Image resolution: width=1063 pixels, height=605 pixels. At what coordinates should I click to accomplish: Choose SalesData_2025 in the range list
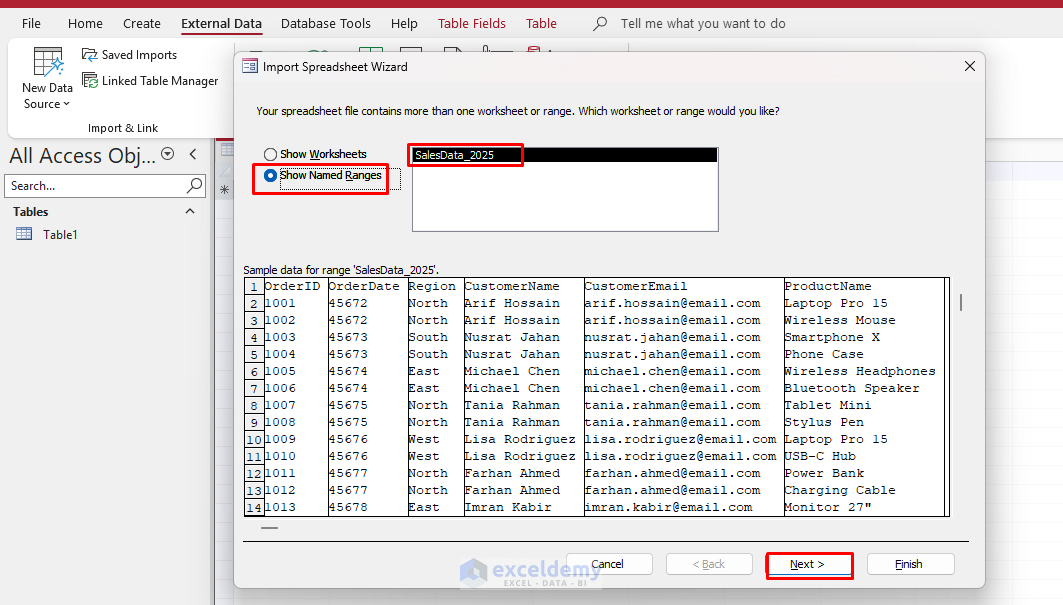pos(565,155)
